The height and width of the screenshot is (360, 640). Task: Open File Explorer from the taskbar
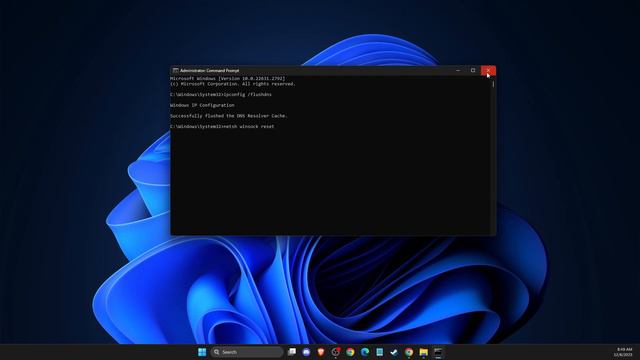(423, 352)
